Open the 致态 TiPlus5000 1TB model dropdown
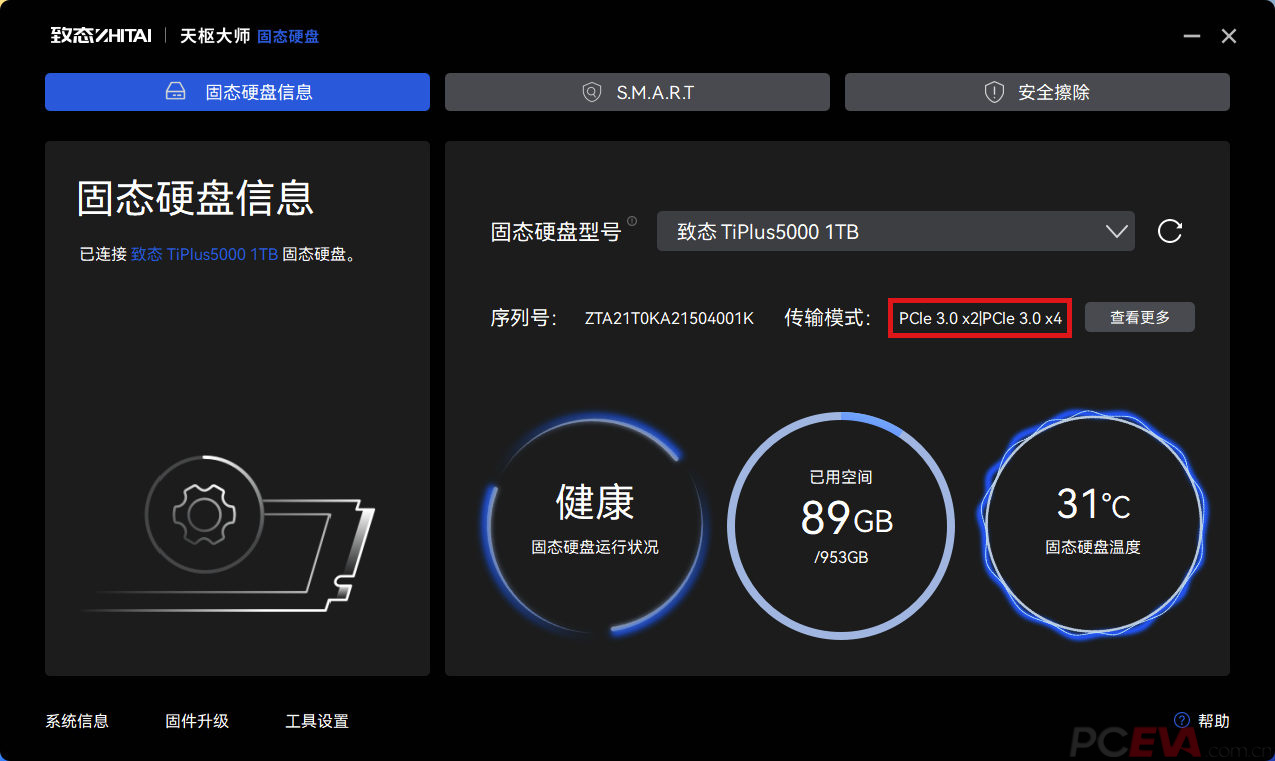This screenshot has height=761, width=1275. (x=880, y=231)
